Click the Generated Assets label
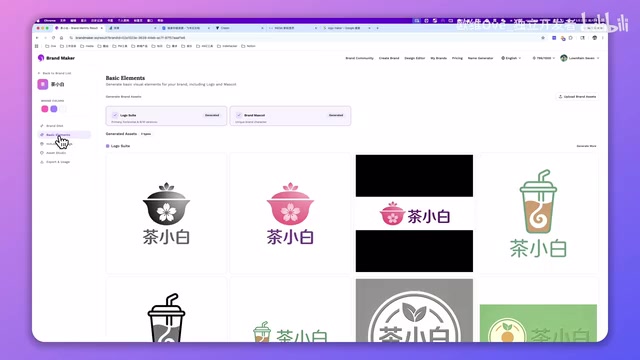 coord(121,134)
